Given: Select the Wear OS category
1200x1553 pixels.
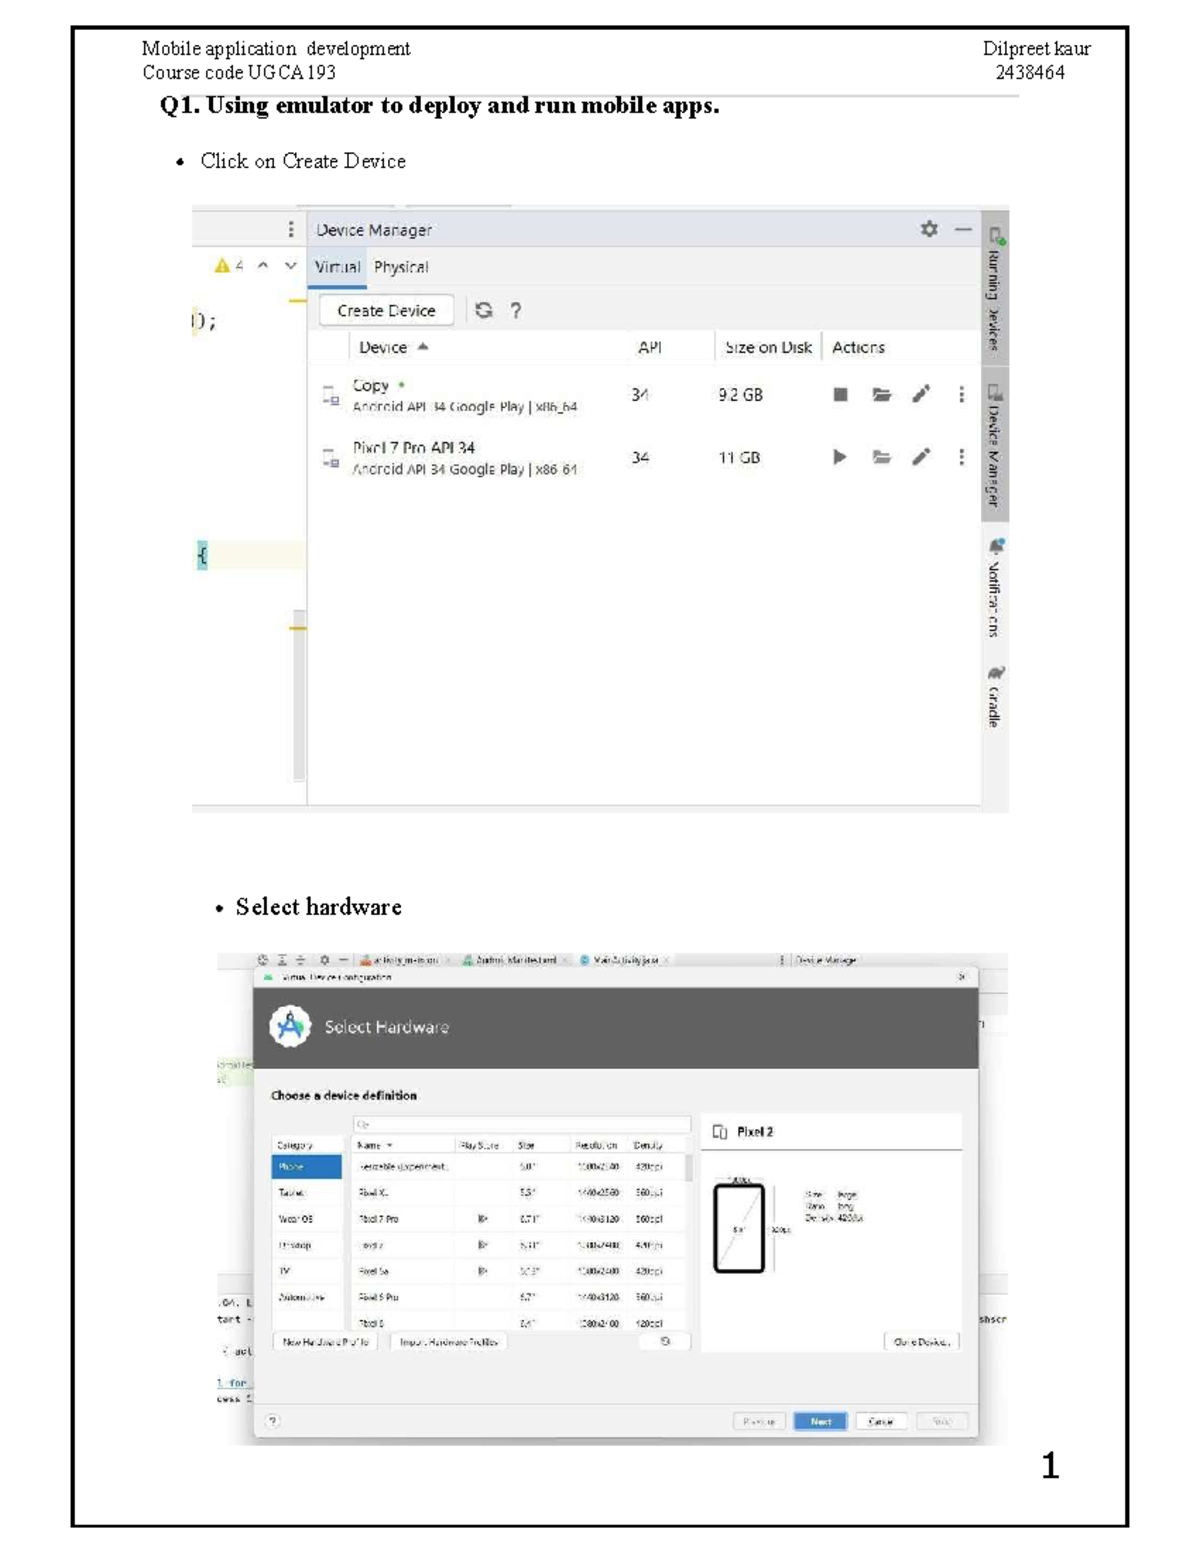Looking at the screenshot, I should 307,1219.
